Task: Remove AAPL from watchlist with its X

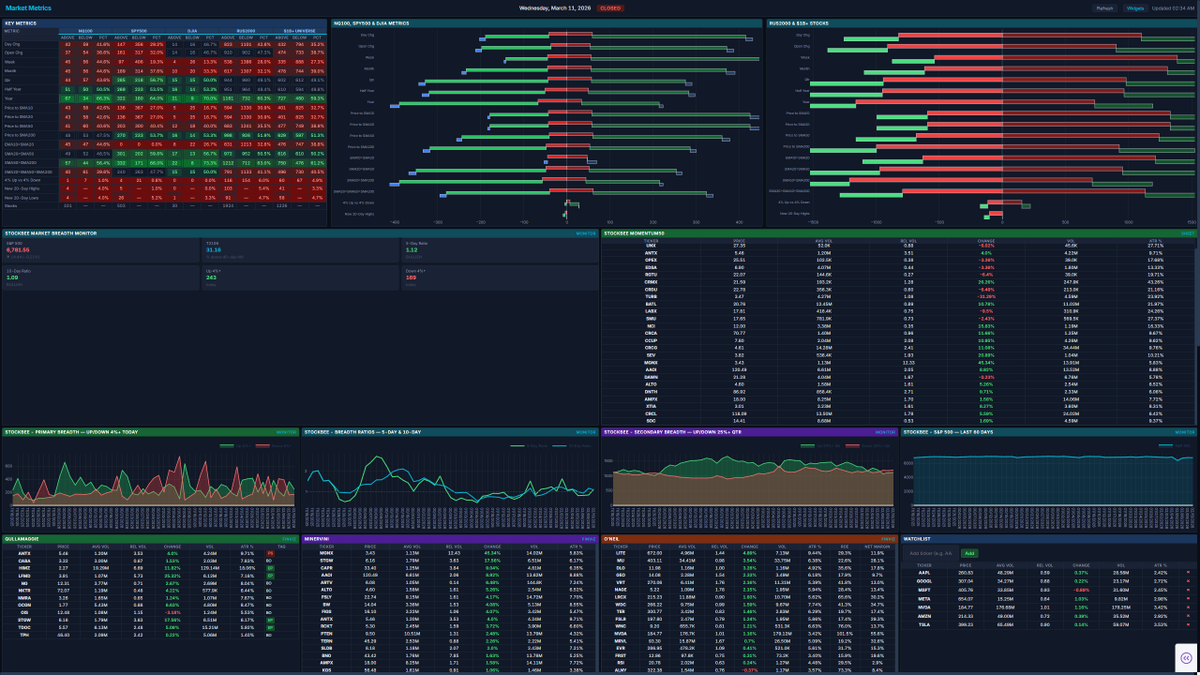Action: point(1188,572)
